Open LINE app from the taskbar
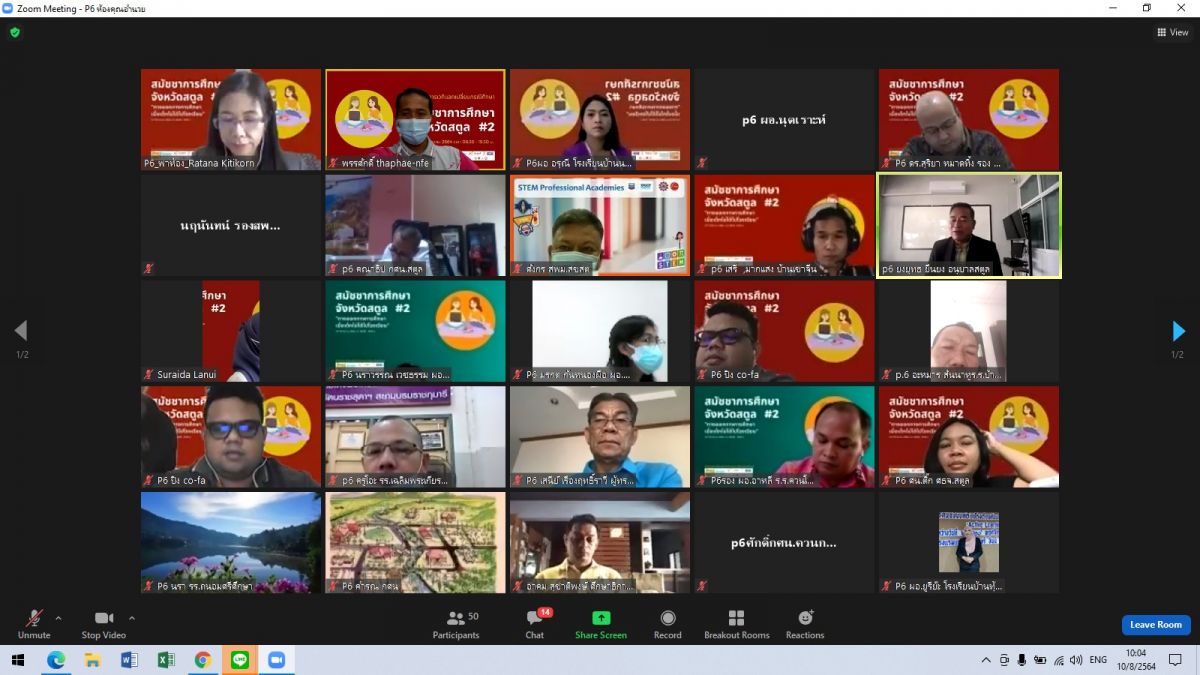 [x=239, y=660]
